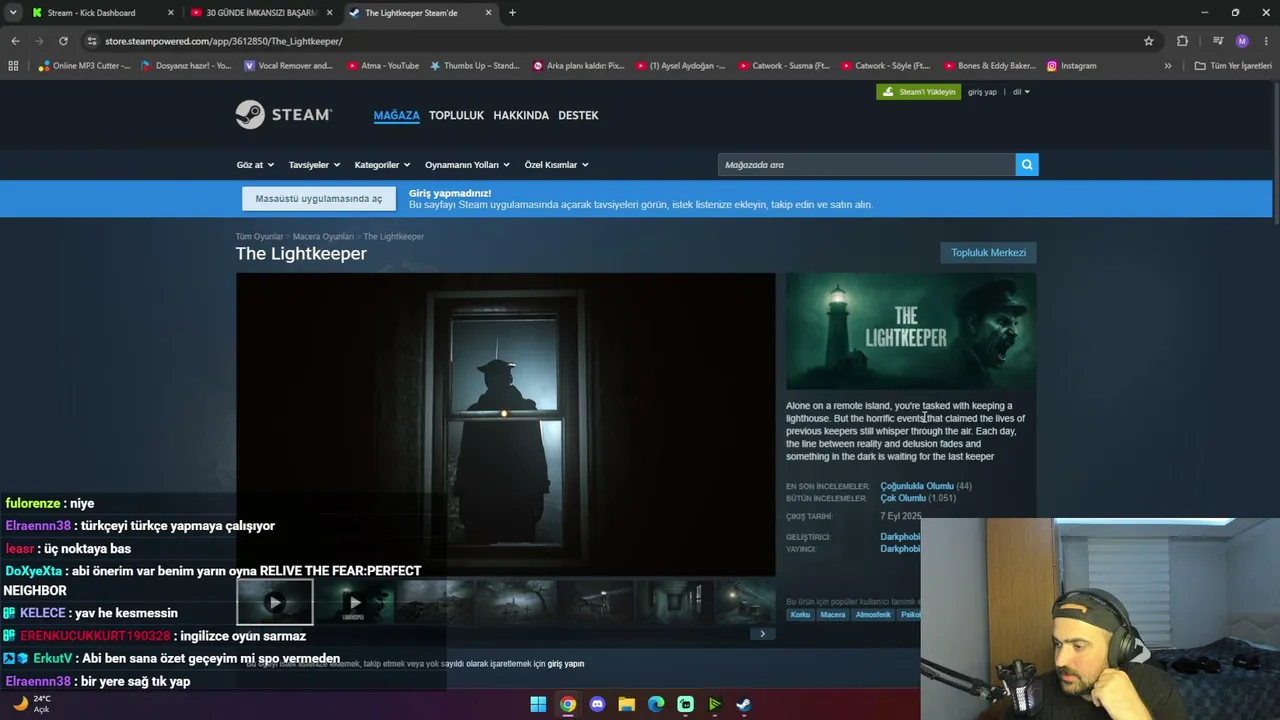Open a new browser tab
The width and height of the screenshot is (1280, 720).
[x=512, y=13]
